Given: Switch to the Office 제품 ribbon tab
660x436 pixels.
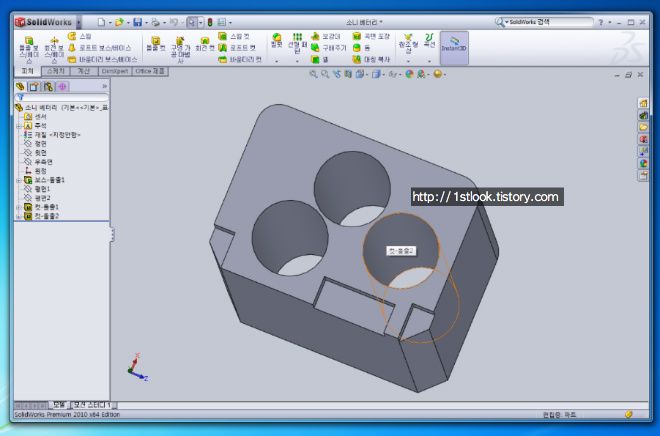Looking at the screenshot, I should pos(150,71).
